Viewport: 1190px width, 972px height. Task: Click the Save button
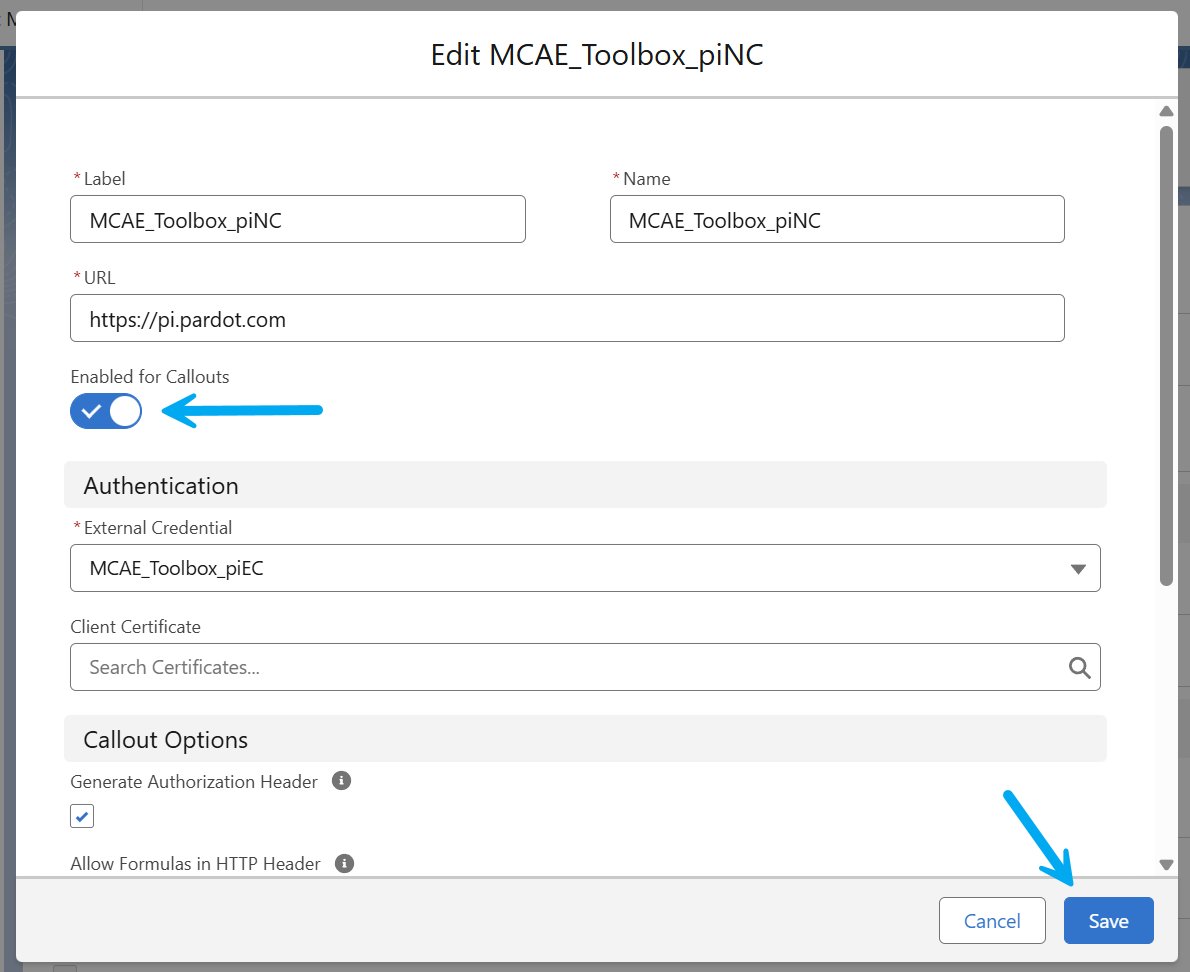pyautogui.click(x=1109, y=920)
